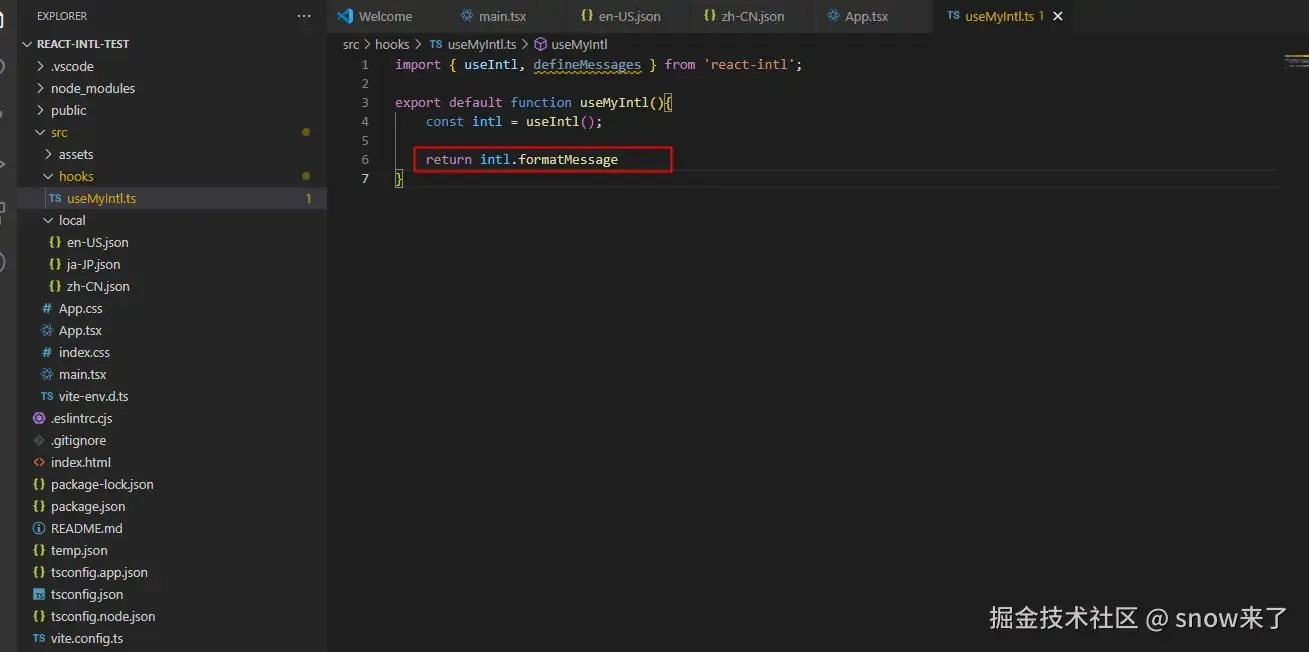
Task: Collapse the local folder
Action: [48, 220]
